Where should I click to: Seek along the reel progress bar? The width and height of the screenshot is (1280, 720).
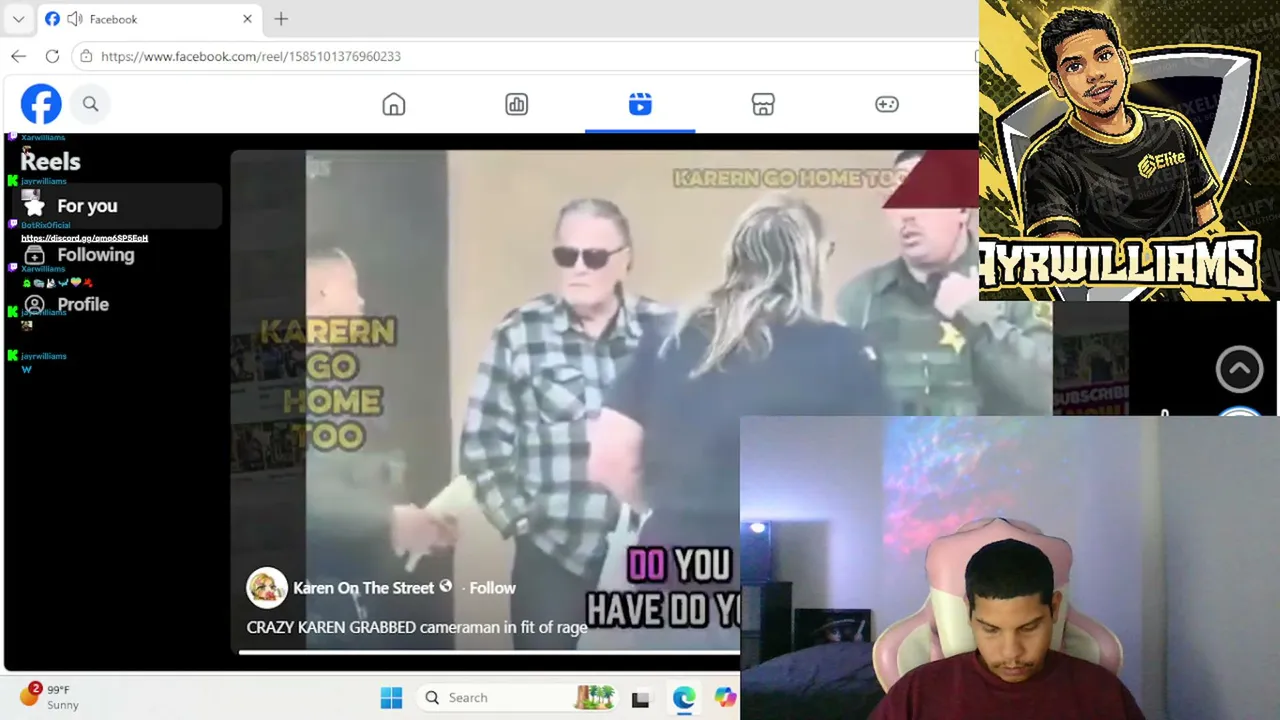[489, 652]
